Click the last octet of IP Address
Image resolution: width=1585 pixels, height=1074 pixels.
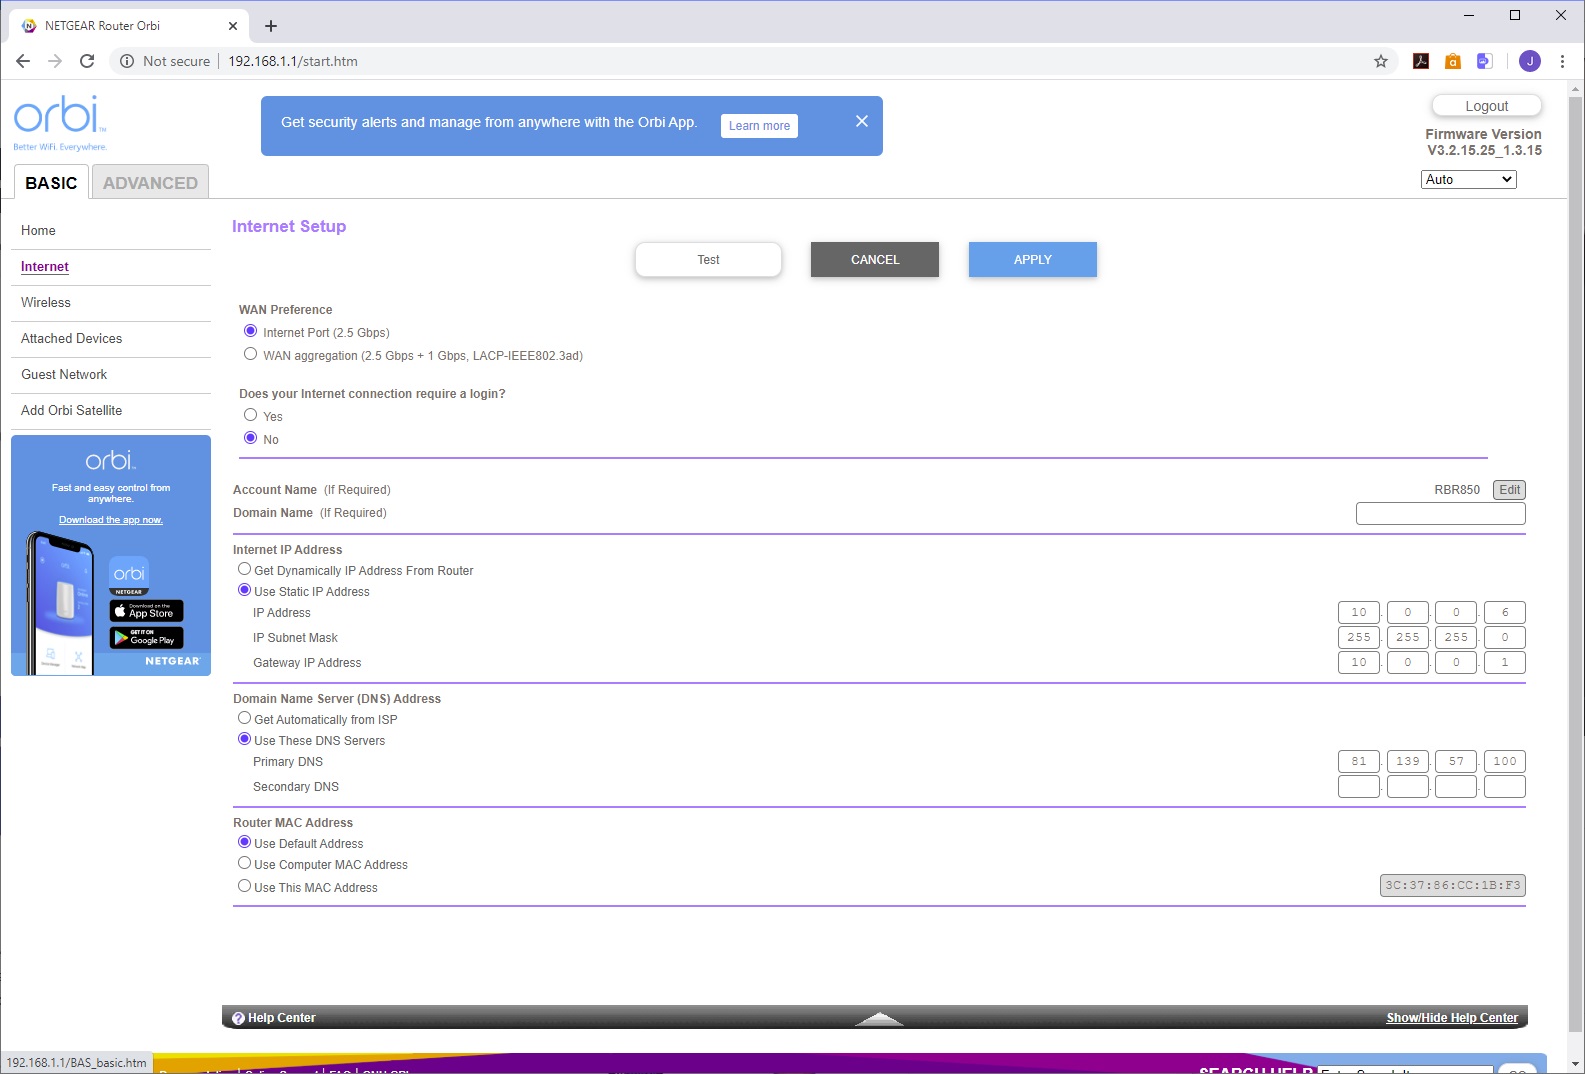point(1505,612)
